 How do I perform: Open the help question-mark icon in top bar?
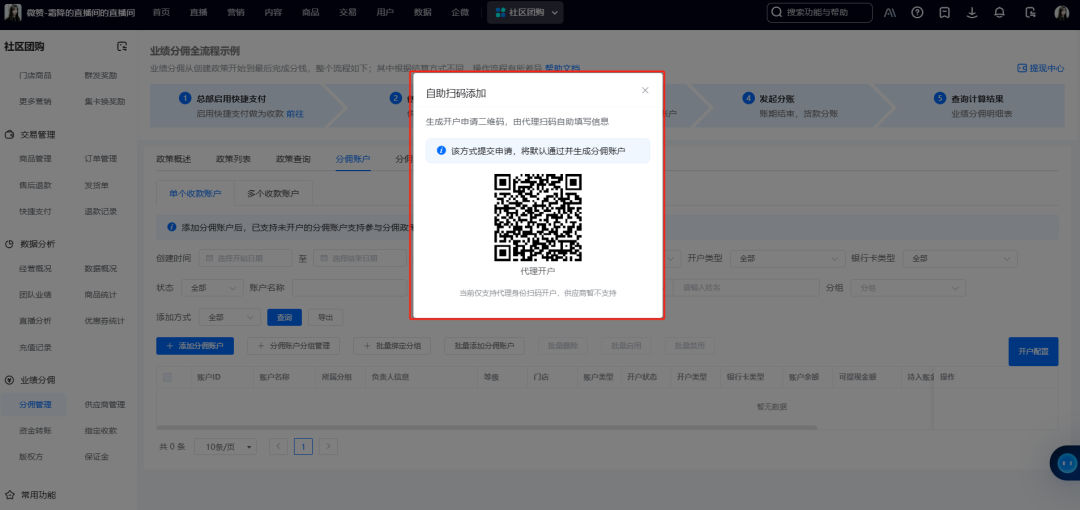click(x=917, y=12)
